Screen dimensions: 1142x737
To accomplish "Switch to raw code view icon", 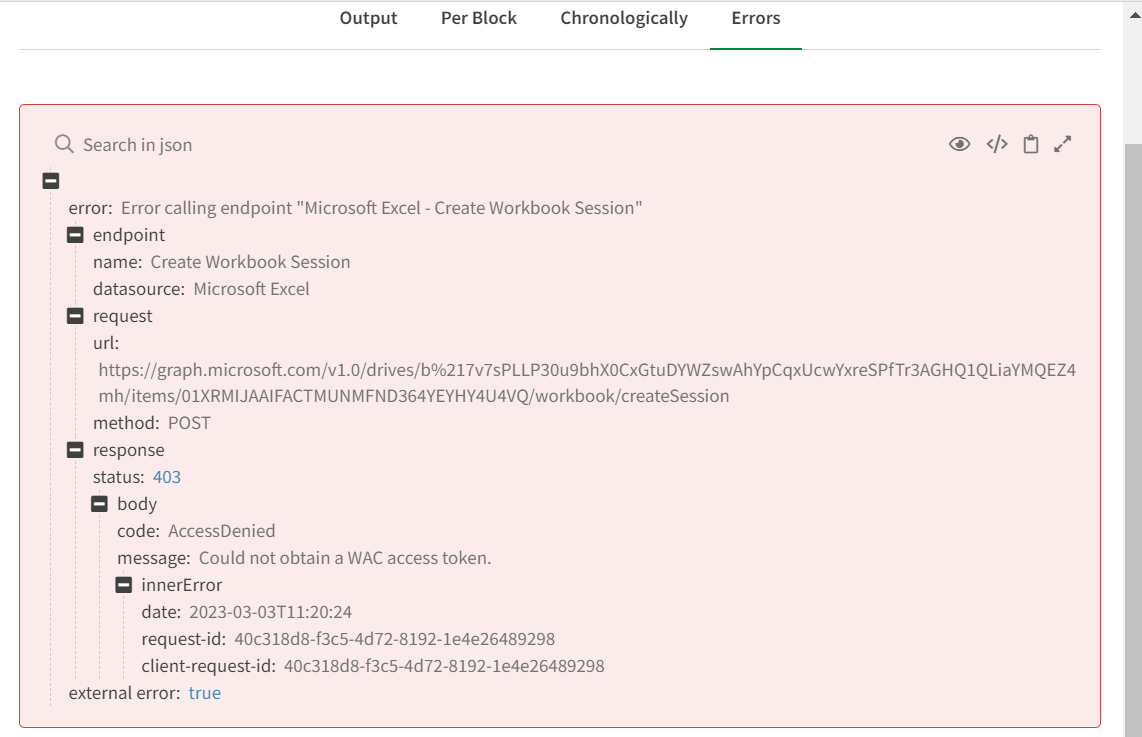I will (996, 144).
